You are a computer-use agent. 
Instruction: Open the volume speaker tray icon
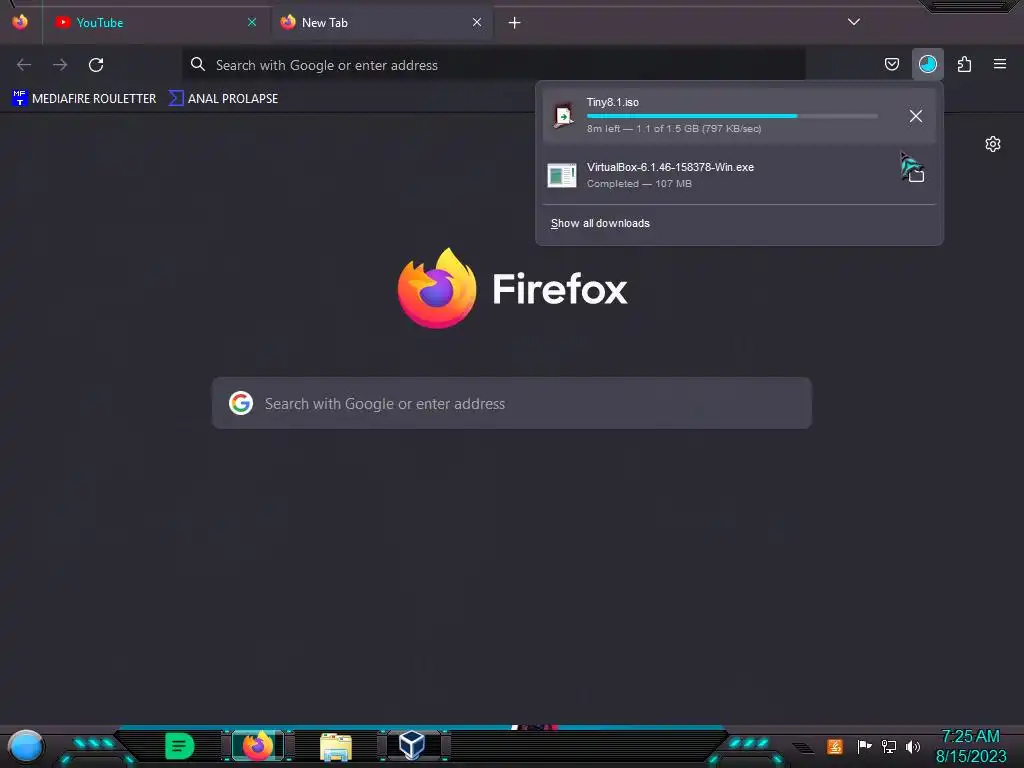pyautogui.click(x=913, y=746)
